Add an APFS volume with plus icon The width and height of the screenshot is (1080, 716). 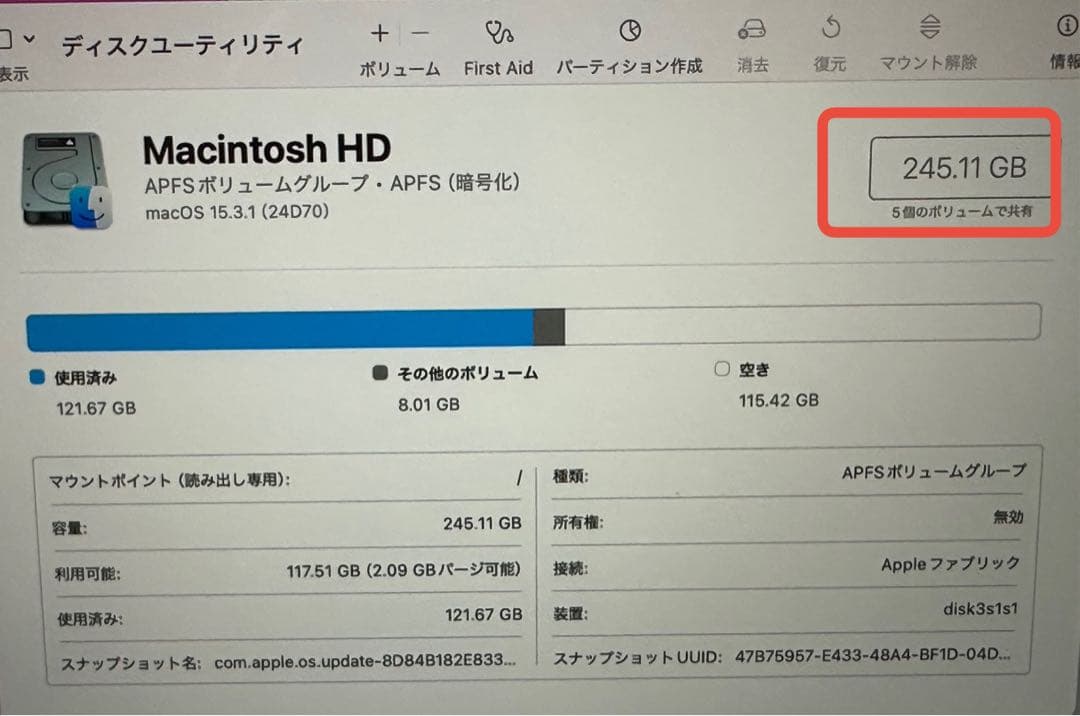(380, 33)
